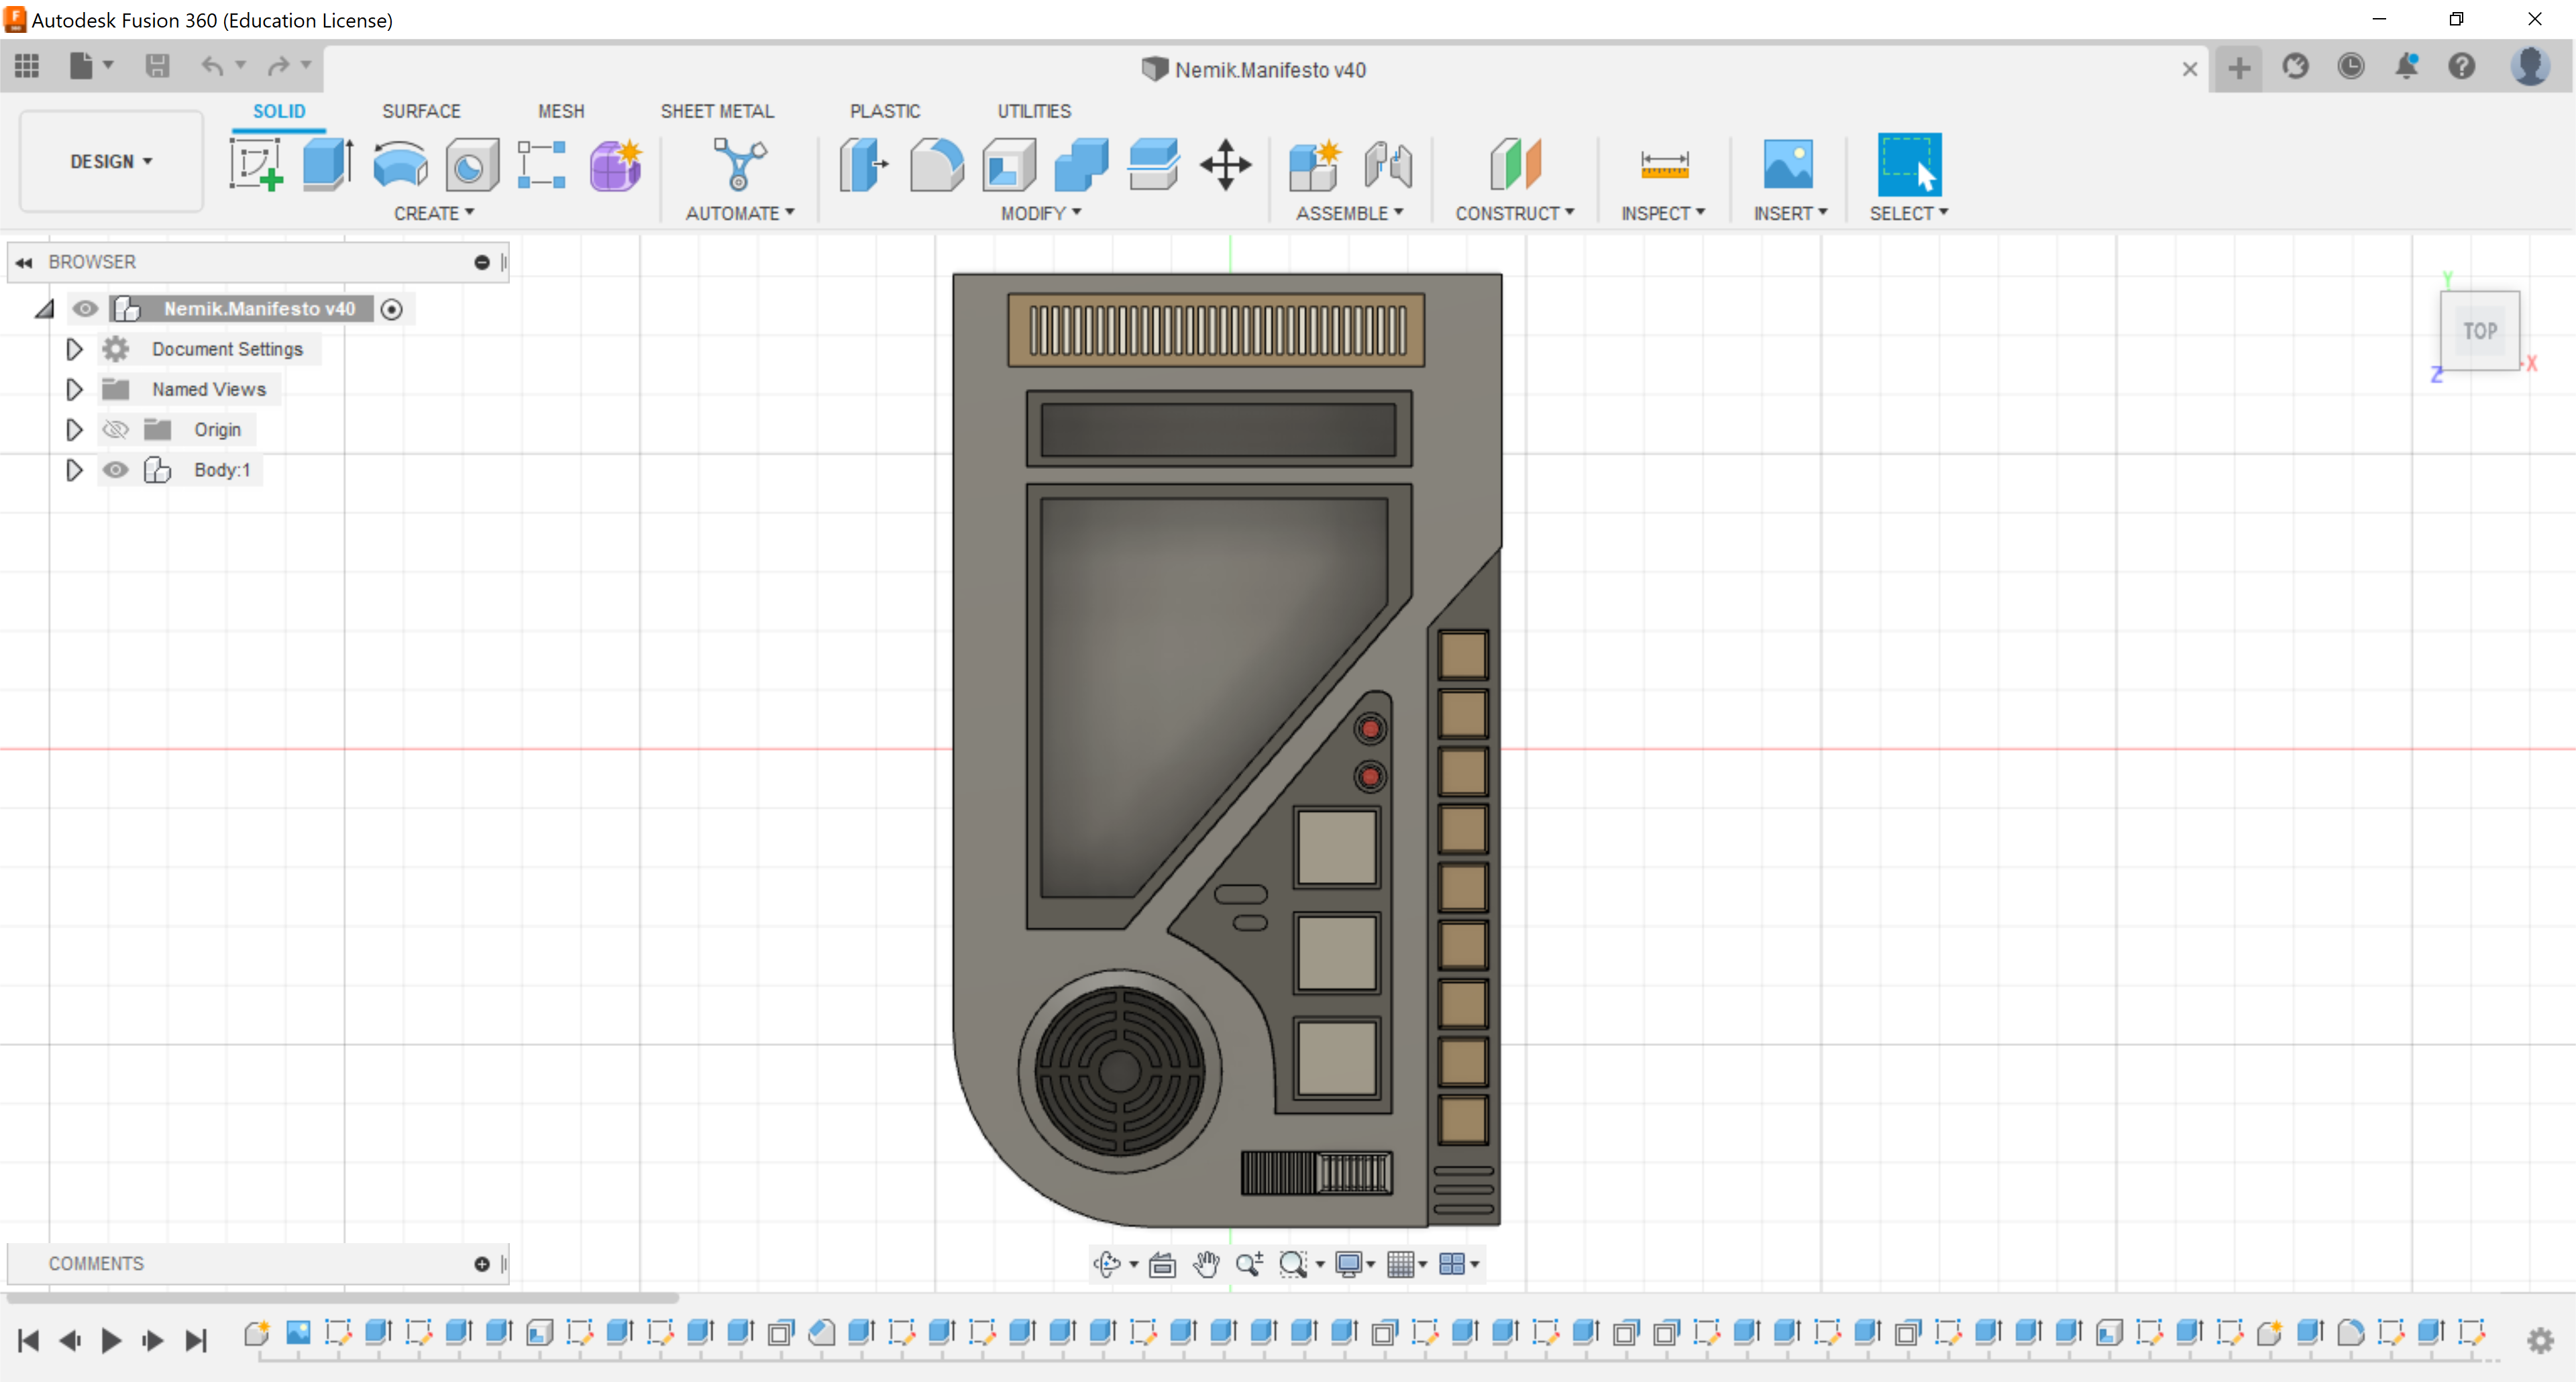Image resolution: width=2576 pixels, height=1382 pixels.
Task: Select the Combine tool
Action: [x=1081, y=165]
